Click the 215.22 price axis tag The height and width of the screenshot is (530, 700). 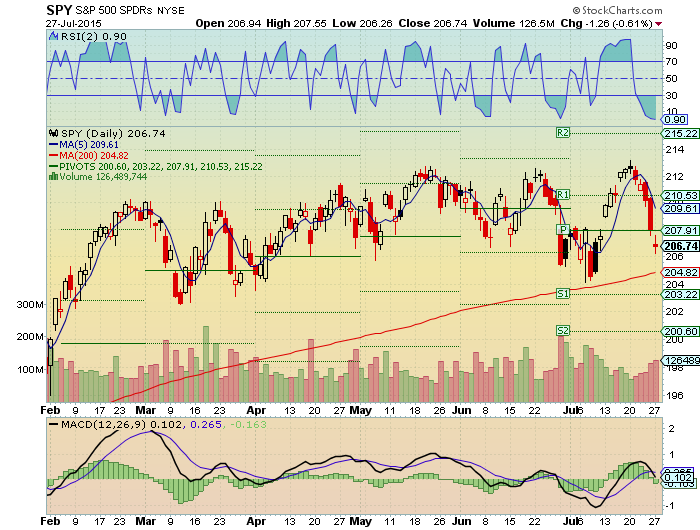[x=681, y=134]
